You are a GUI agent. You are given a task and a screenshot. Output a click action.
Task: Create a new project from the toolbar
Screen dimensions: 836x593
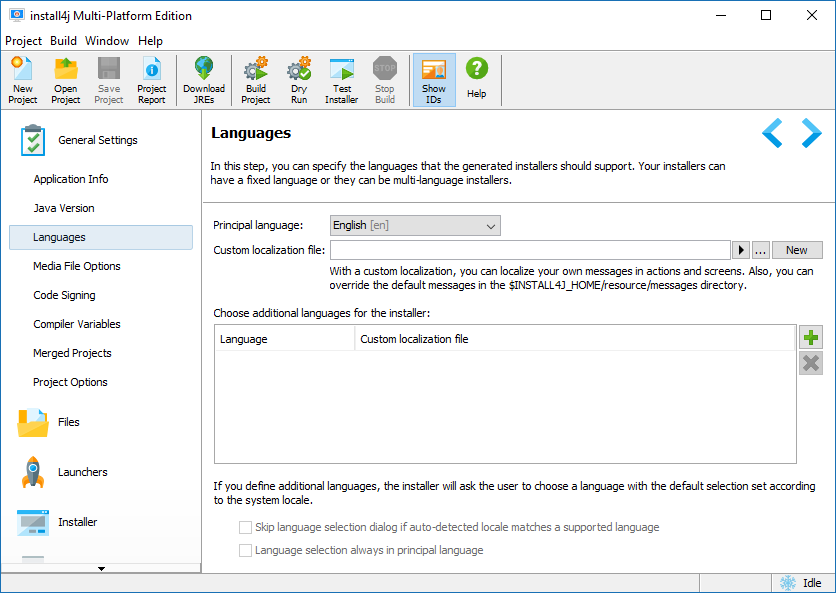pyautogui.click(x=22, y=80)
